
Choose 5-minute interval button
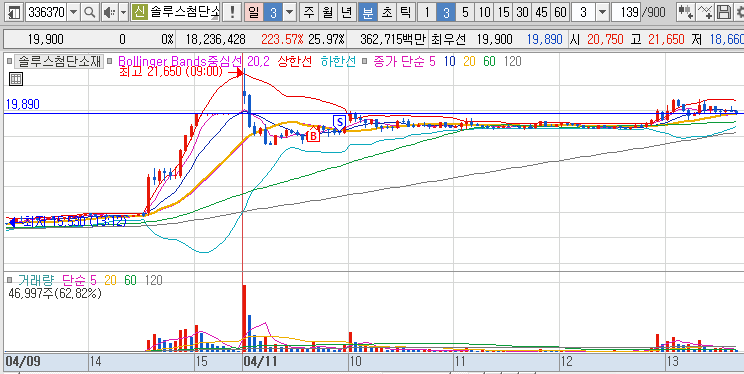tap(465, 12)
